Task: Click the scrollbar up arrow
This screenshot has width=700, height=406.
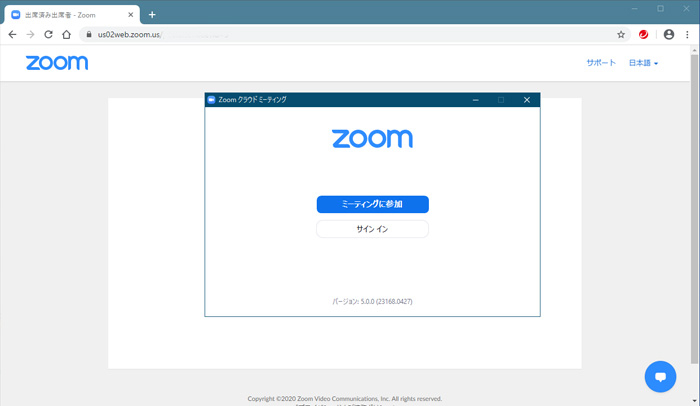Action: pyautogui.click(x=694, y=50)
